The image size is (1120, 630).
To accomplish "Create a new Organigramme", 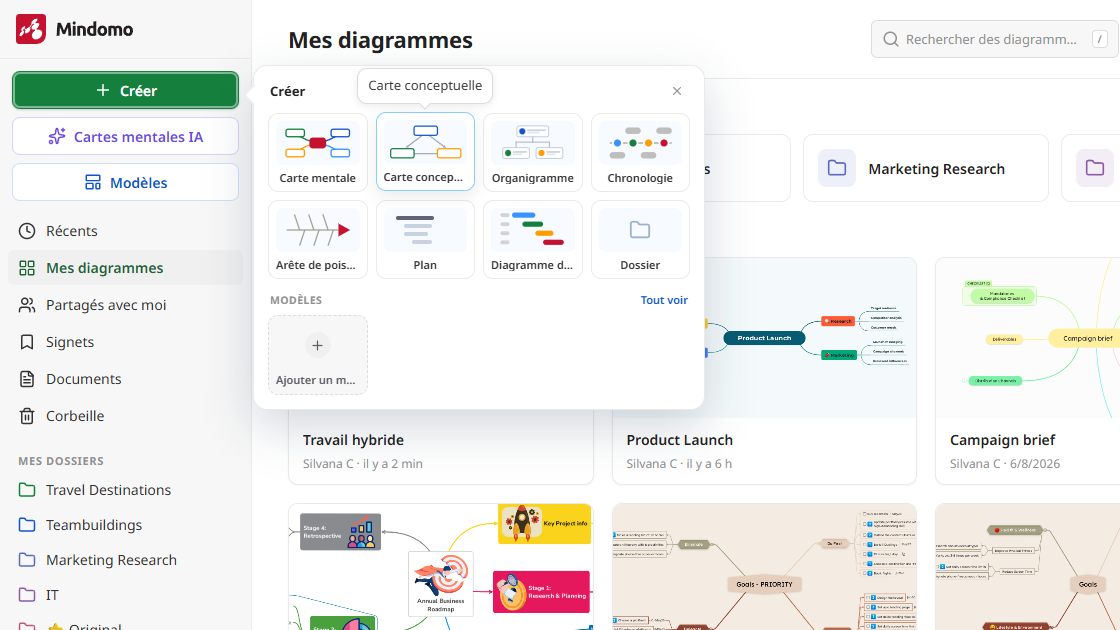I will pos(533,152).
